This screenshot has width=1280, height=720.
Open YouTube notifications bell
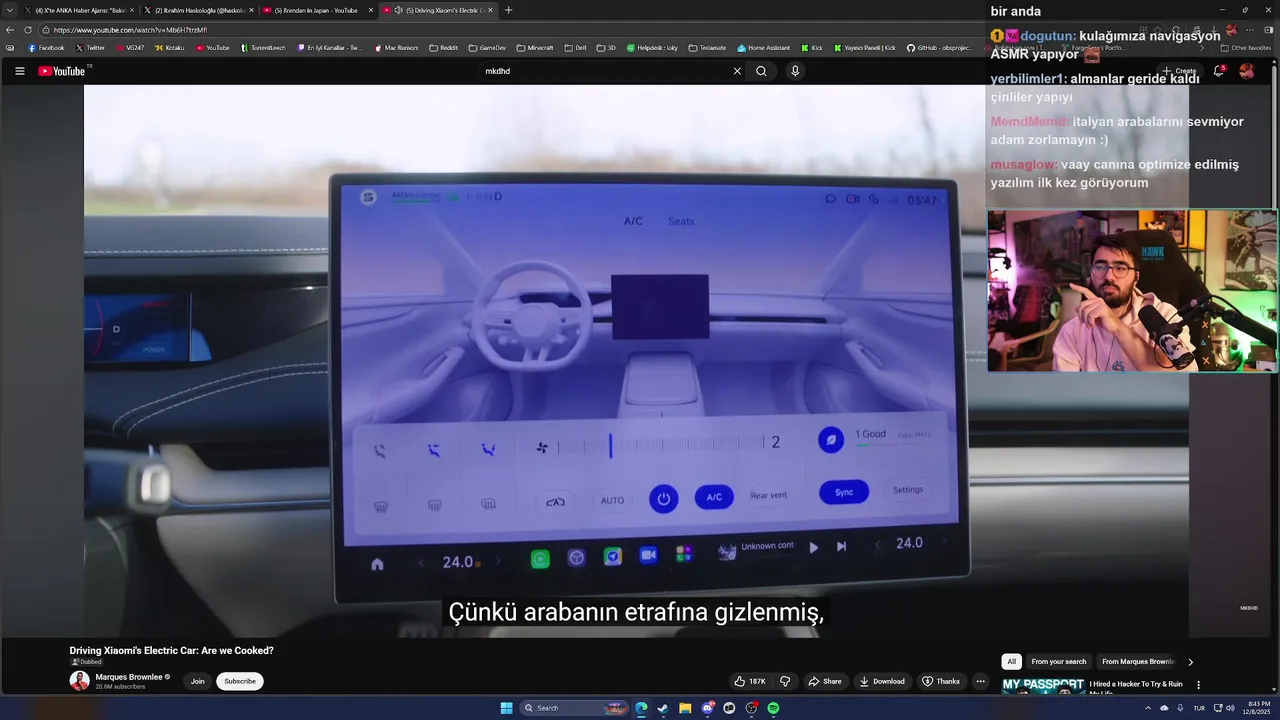1218,71
